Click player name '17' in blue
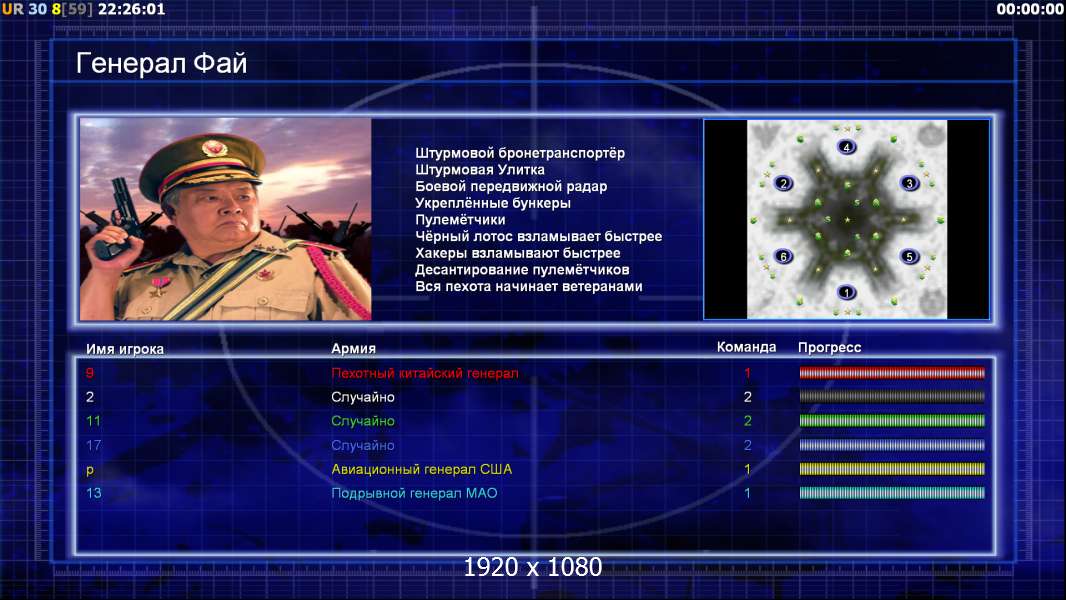Viewport: 1066px width, 600px height. (93, 445)
